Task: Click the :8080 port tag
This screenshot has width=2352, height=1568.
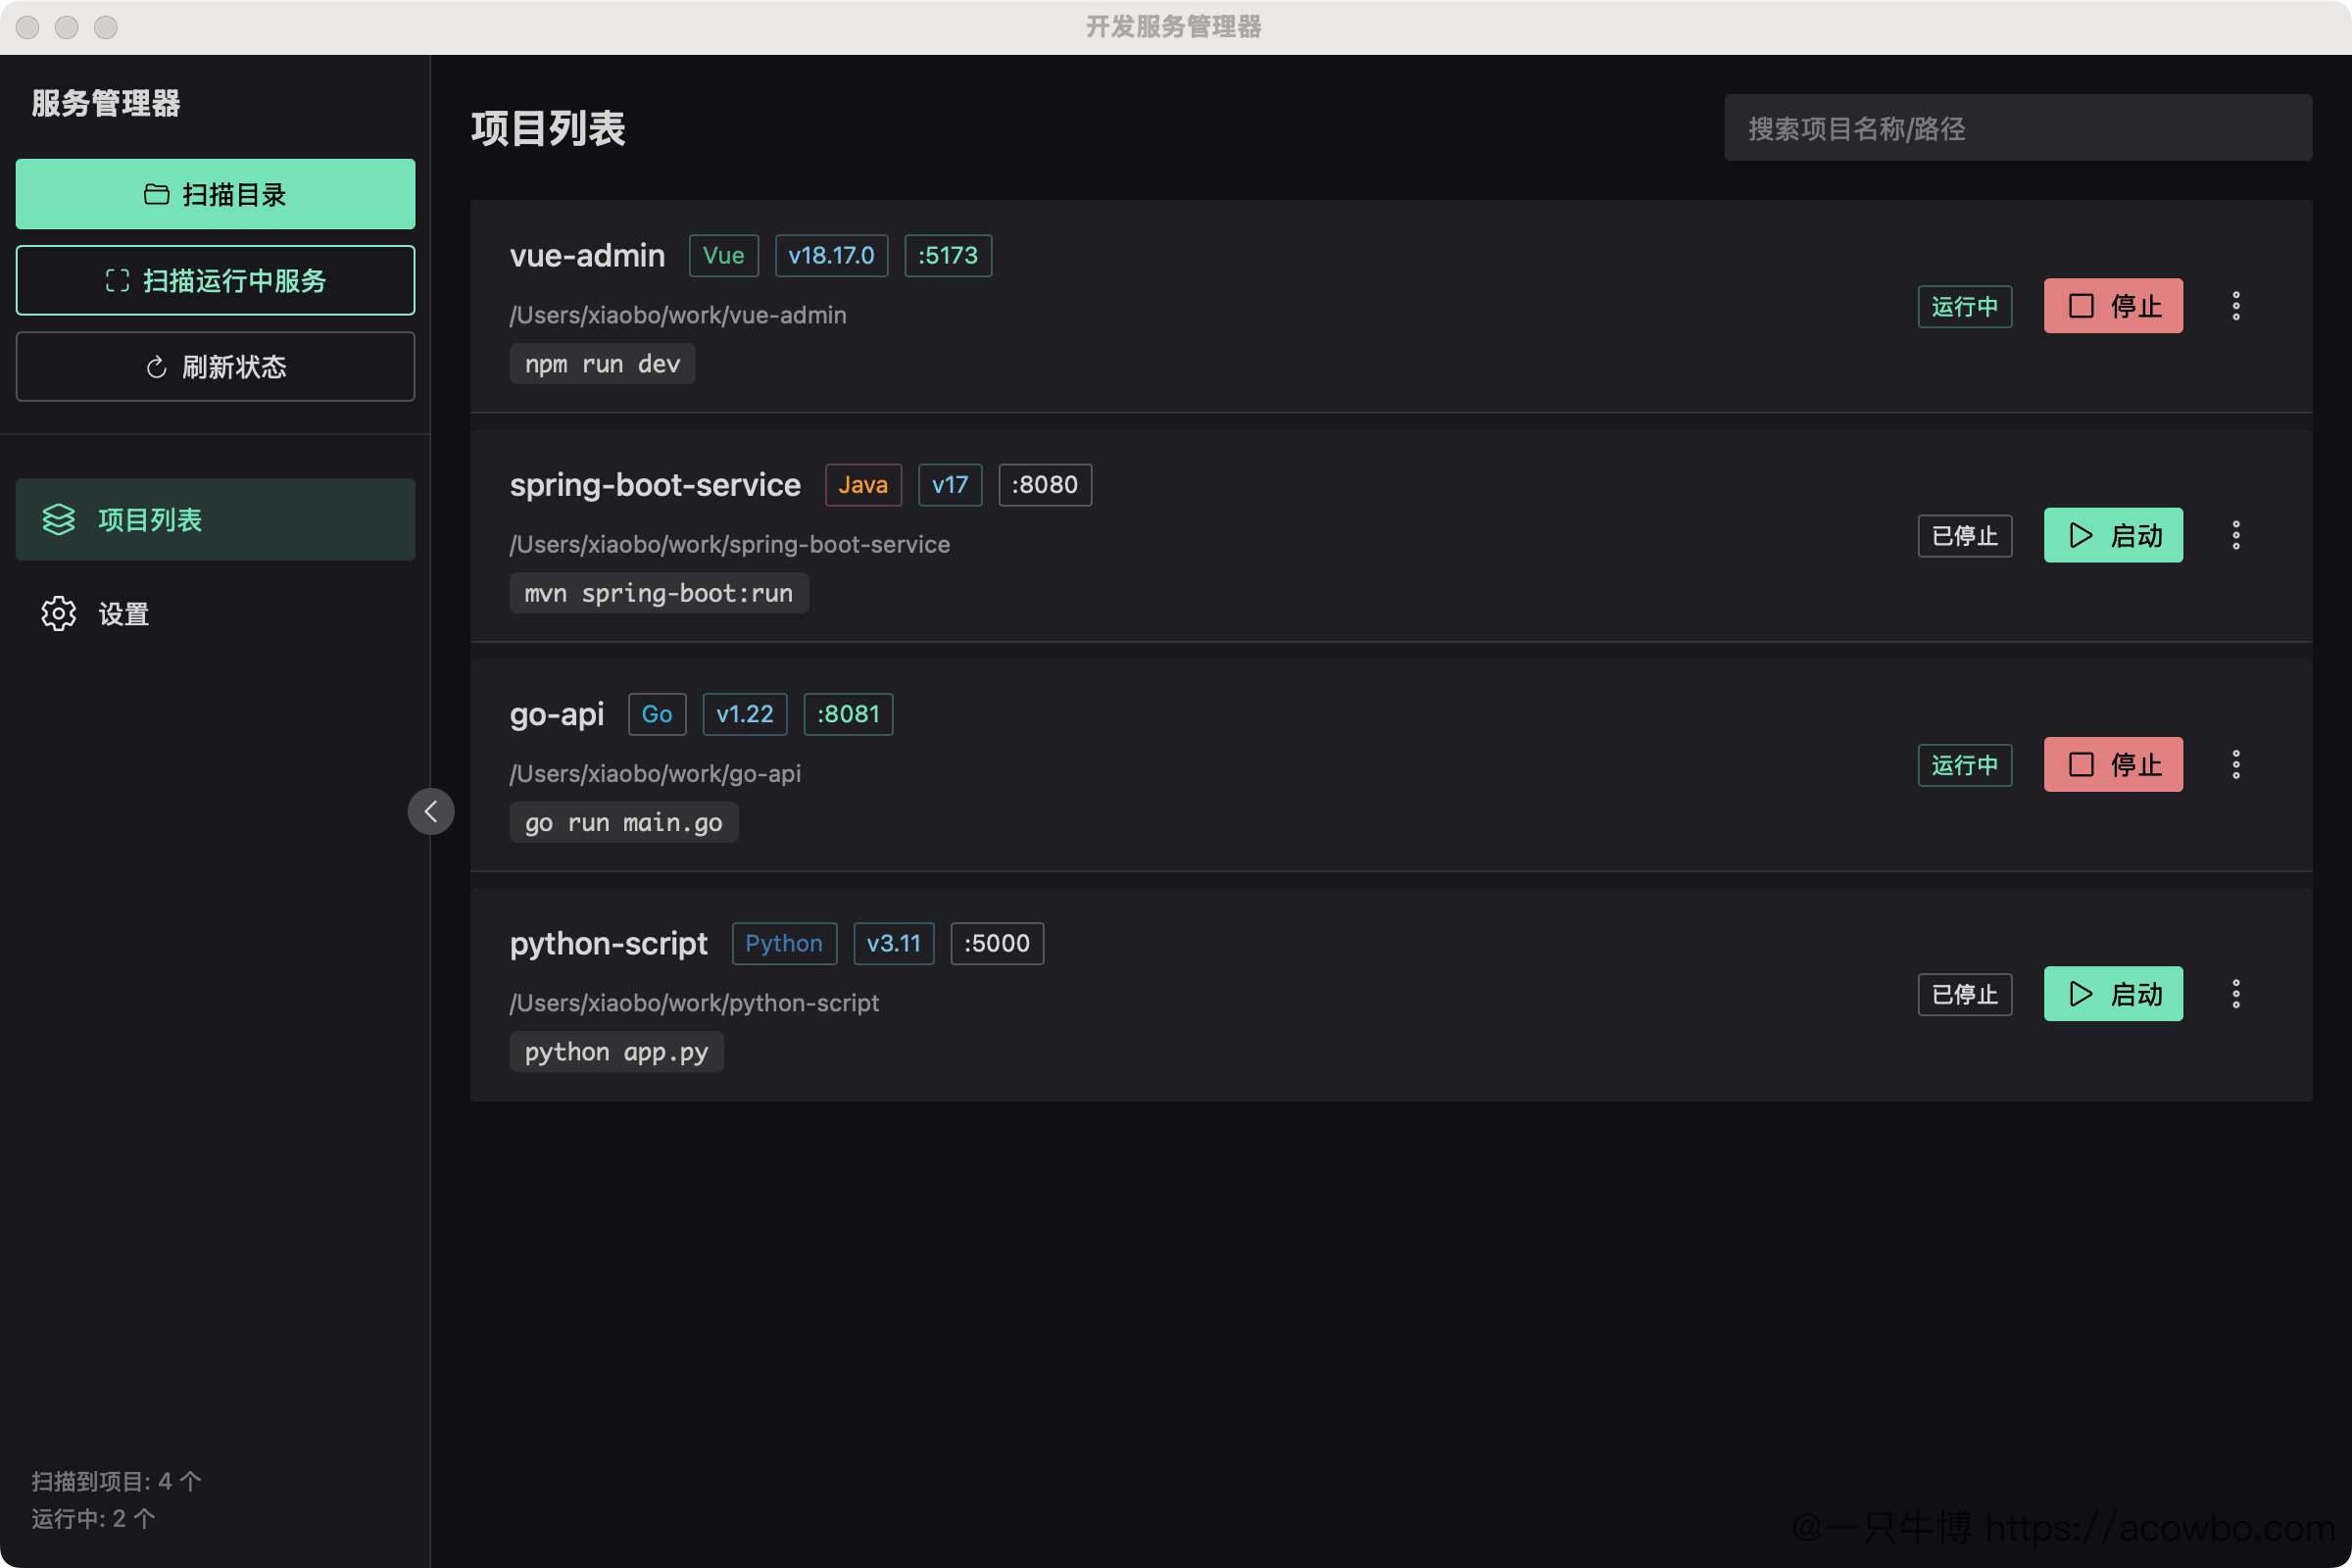Action: point(1045,485)
